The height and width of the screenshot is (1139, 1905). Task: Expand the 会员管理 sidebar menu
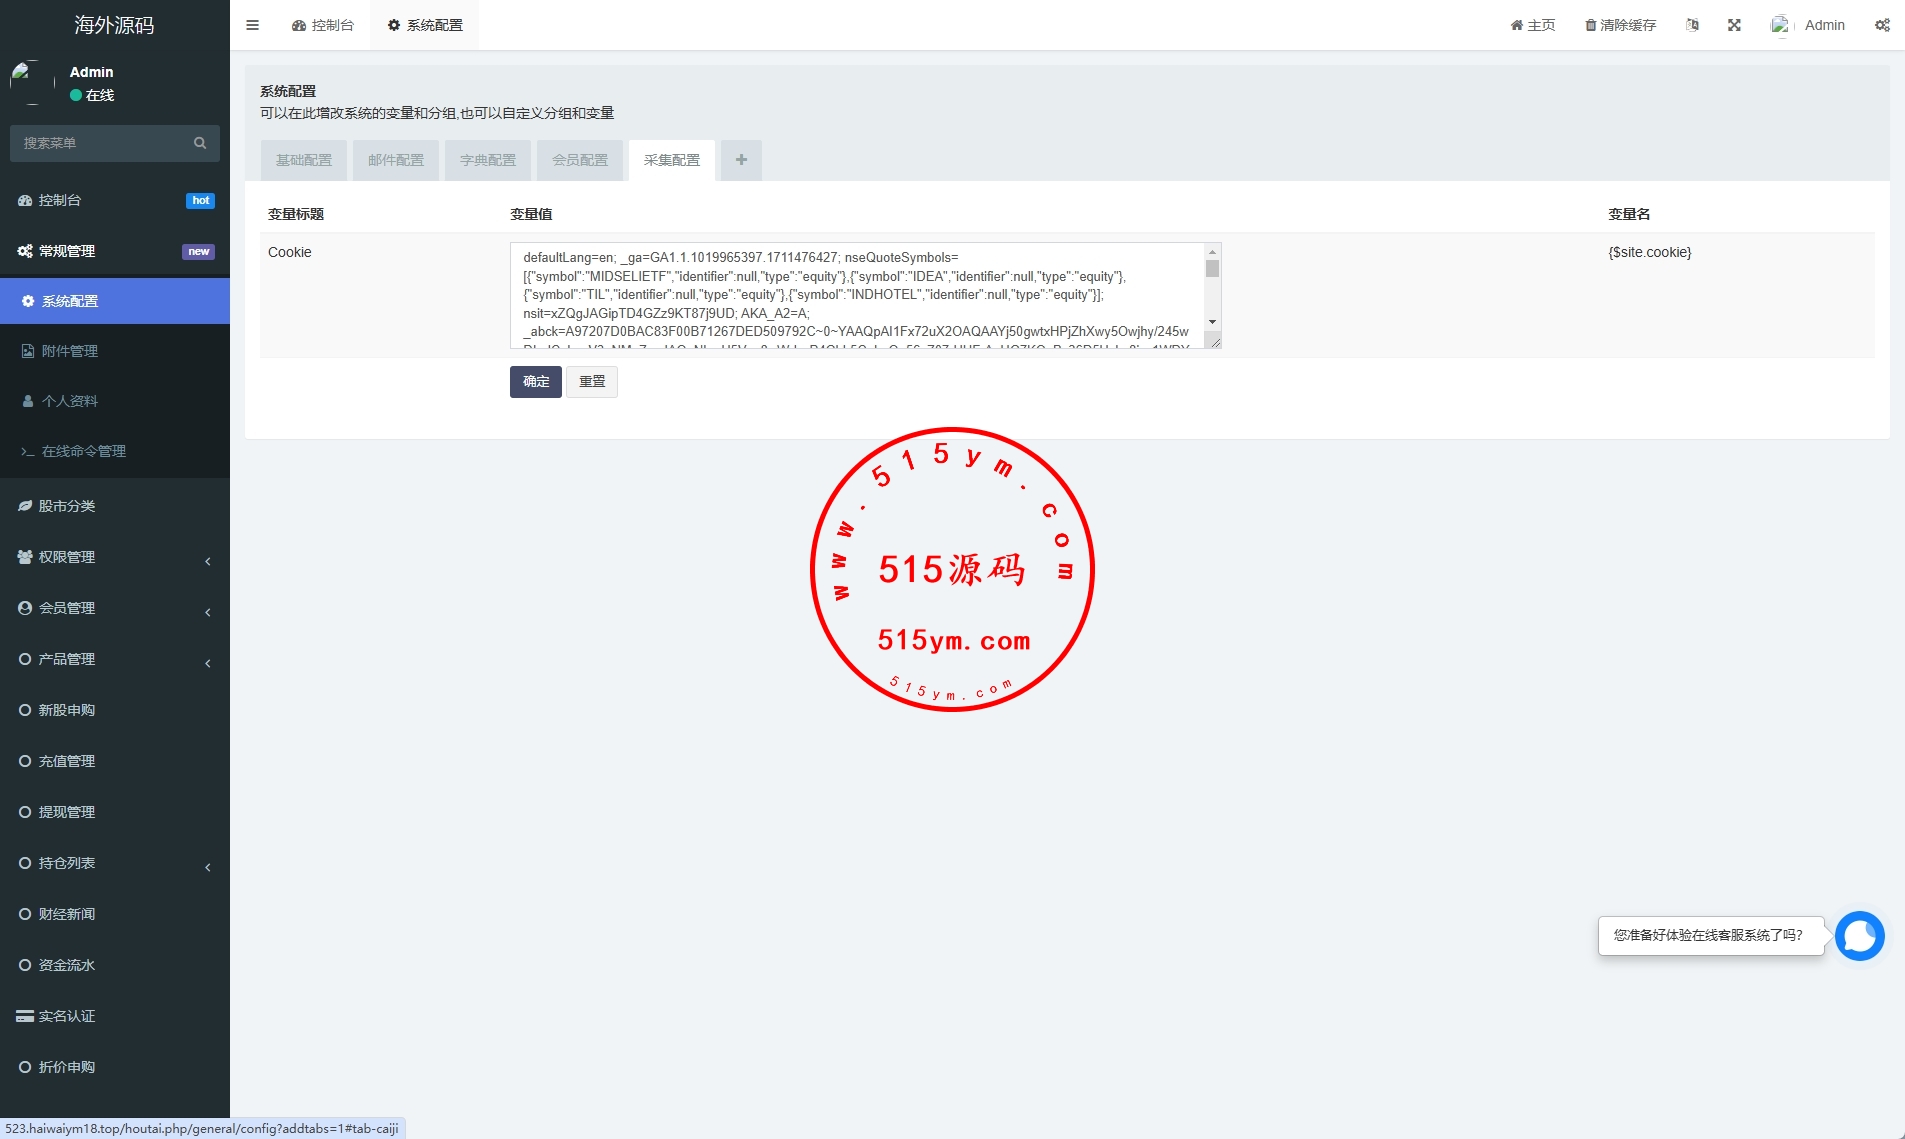pyautogui.click(x=115, y=608)
